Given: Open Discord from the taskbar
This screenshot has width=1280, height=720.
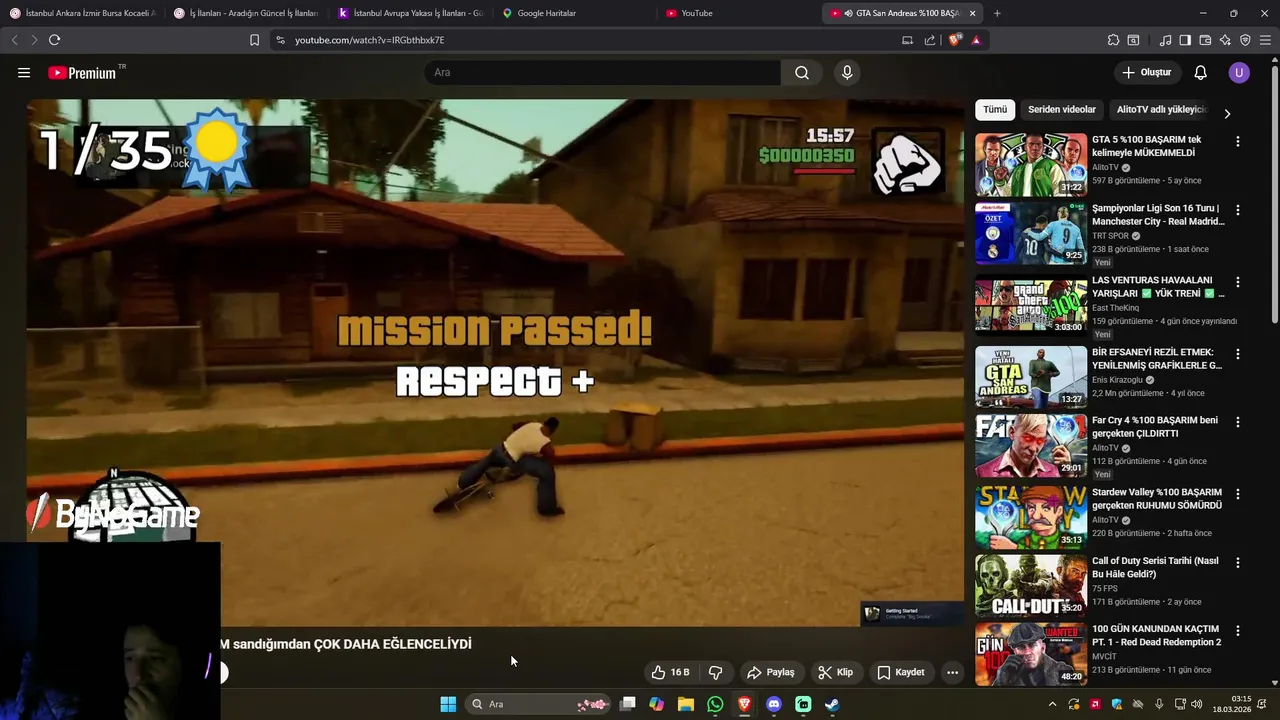Looking at the screenshot, I should point(773,704).
